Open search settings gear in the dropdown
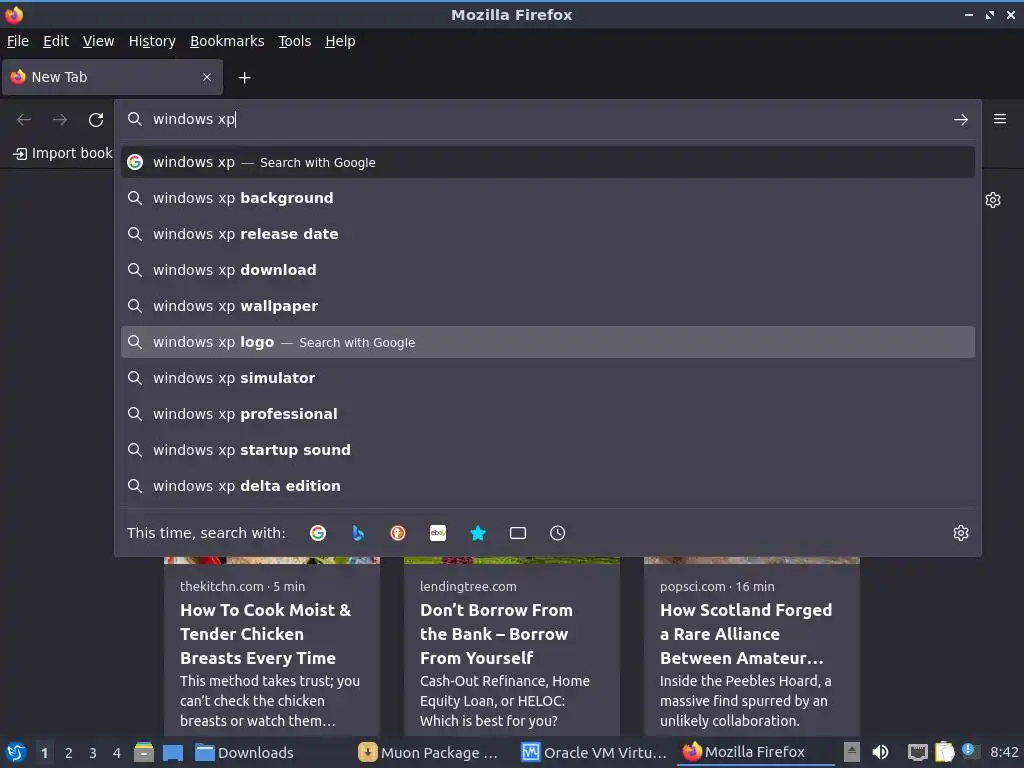Screen dimensions: 1024x768 (x=961, y=533)
